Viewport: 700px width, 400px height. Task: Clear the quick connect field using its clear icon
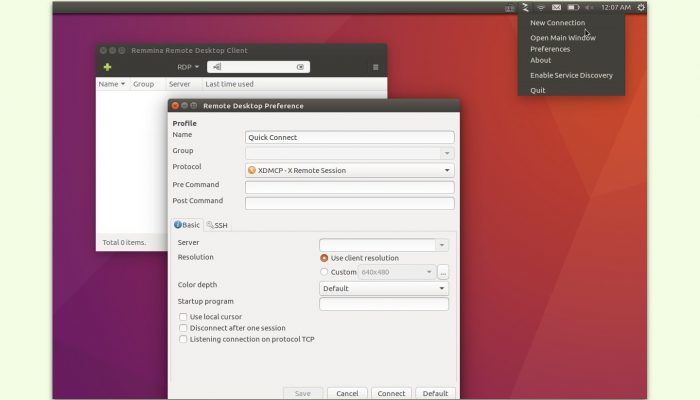(x=300, y=67)
